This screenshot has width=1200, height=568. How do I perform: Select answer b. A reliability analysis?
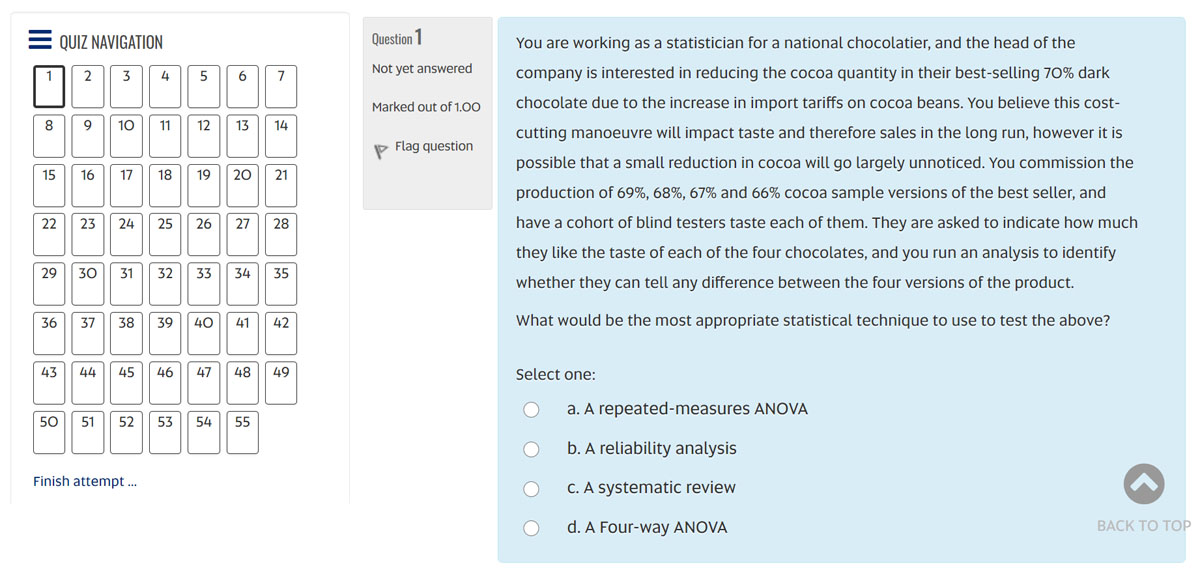coord(532,448)
